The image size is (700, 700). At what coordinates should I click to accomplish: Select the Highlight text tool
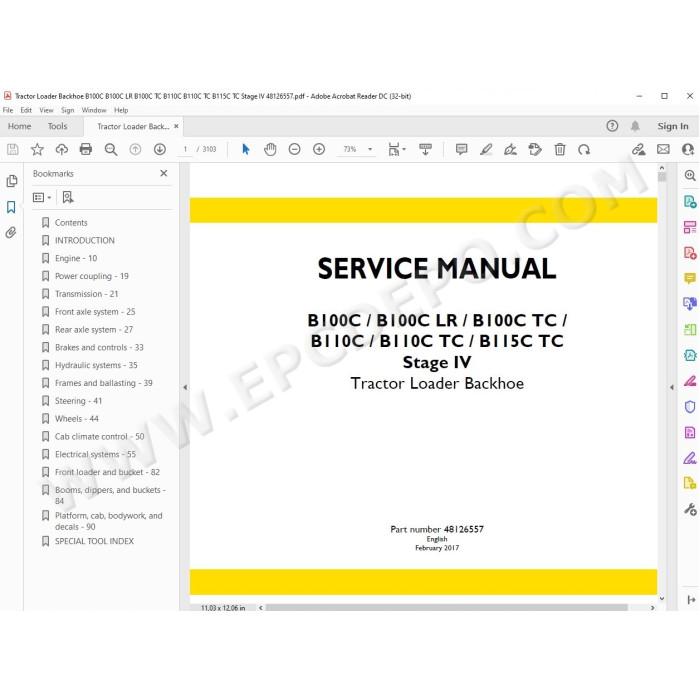coord(486,149)
